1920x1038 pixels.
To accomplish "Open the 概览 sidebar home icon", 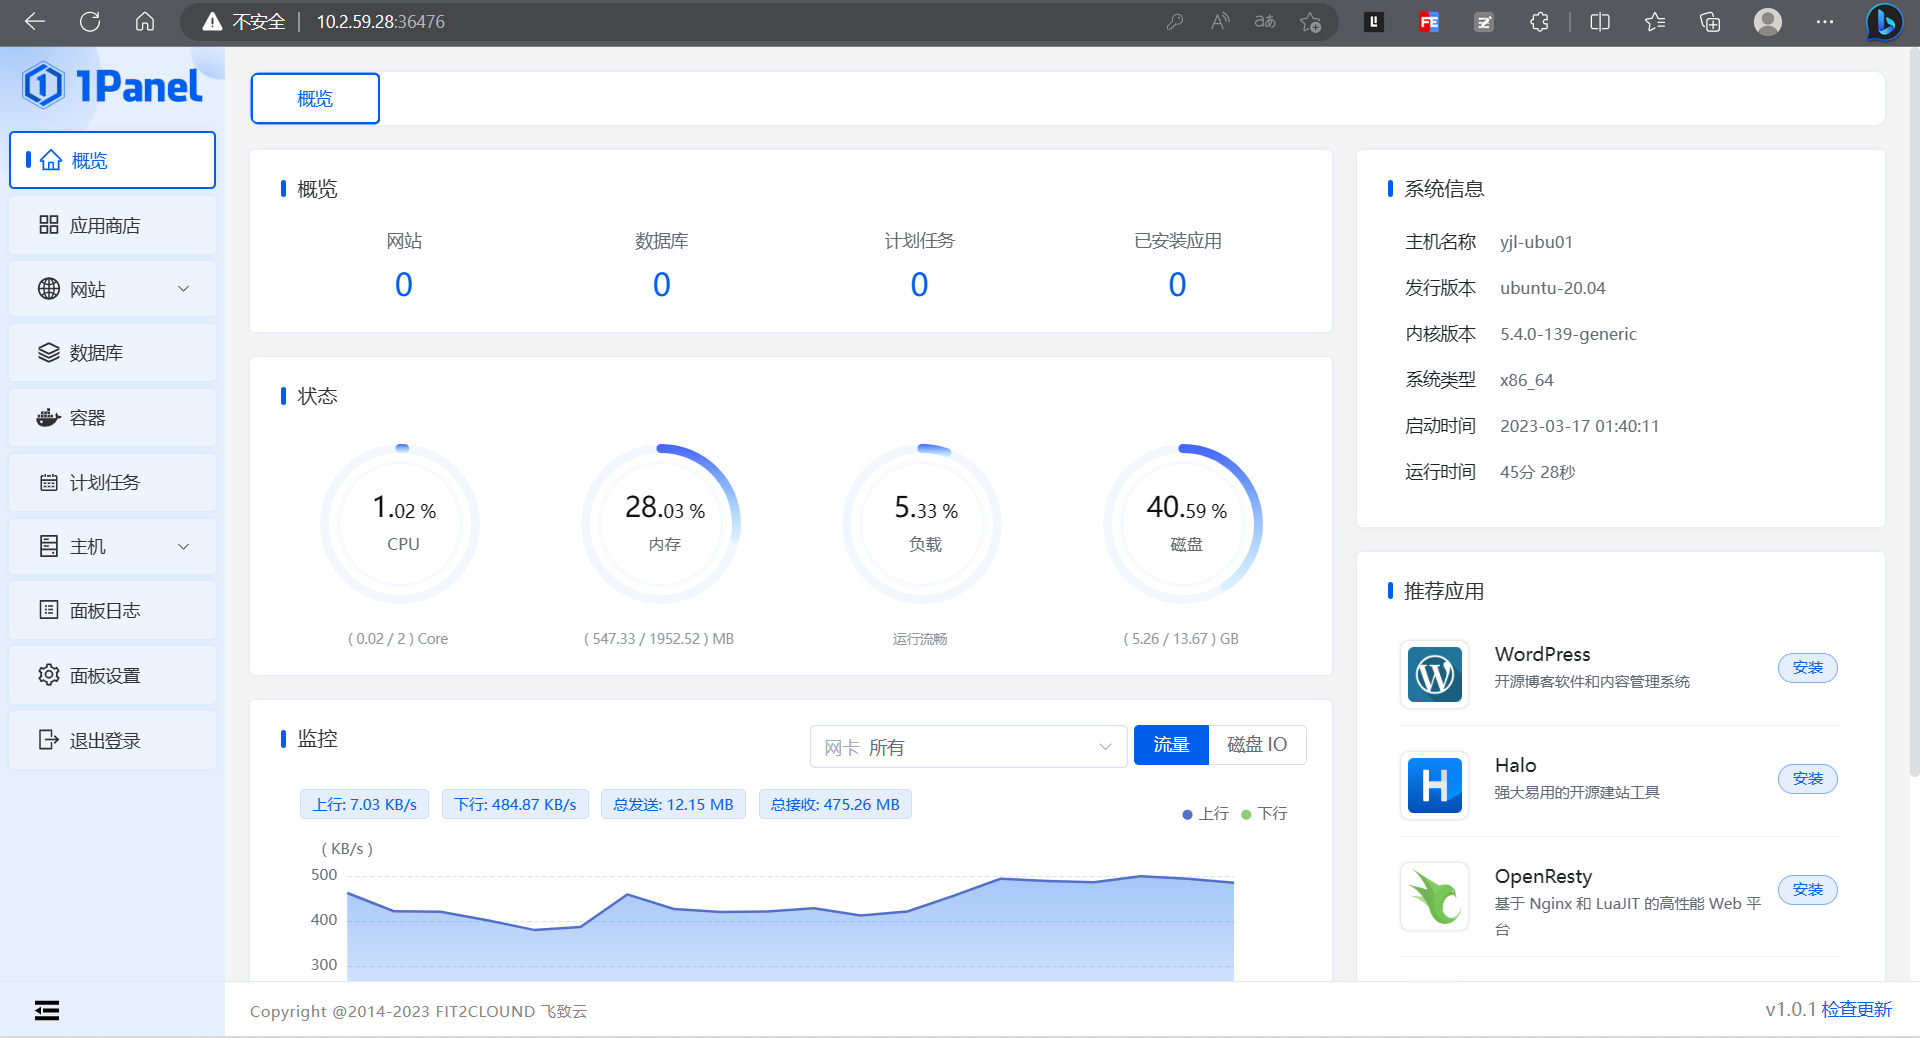I will pyautogui.click(x=51, y=160).
